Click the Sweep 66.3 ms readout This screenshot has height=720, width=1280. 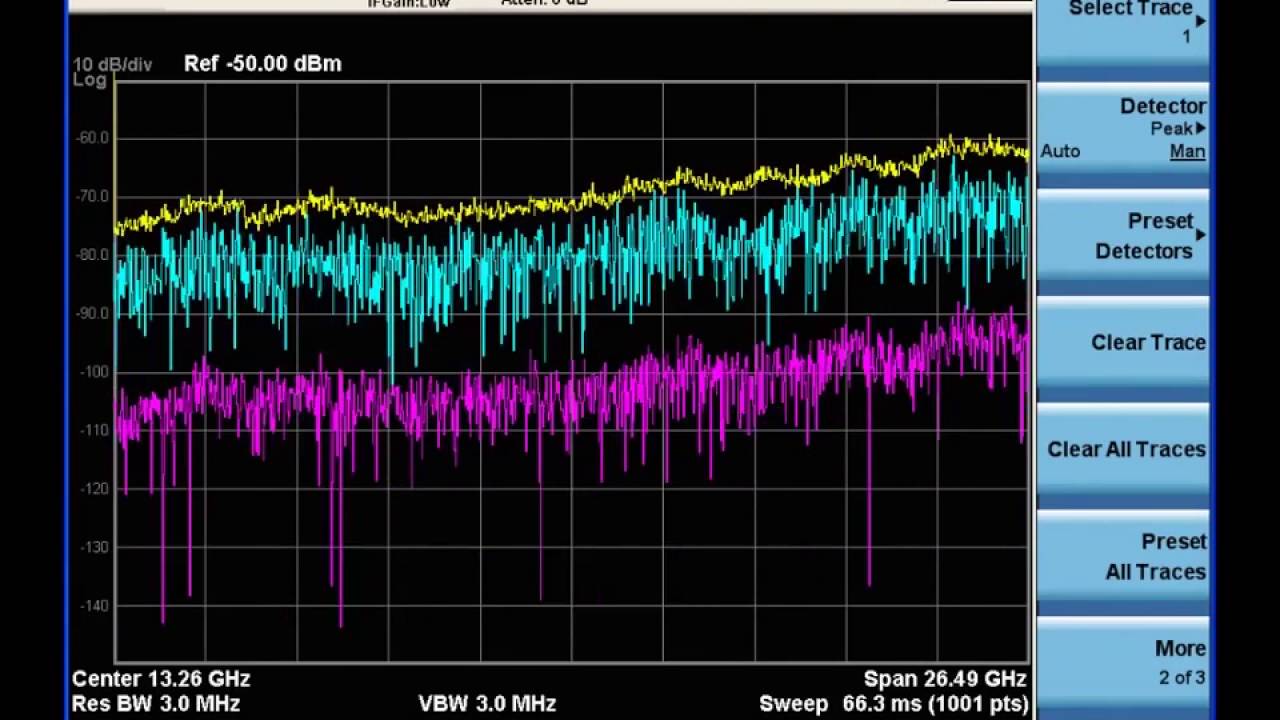(x=894, y=704)
